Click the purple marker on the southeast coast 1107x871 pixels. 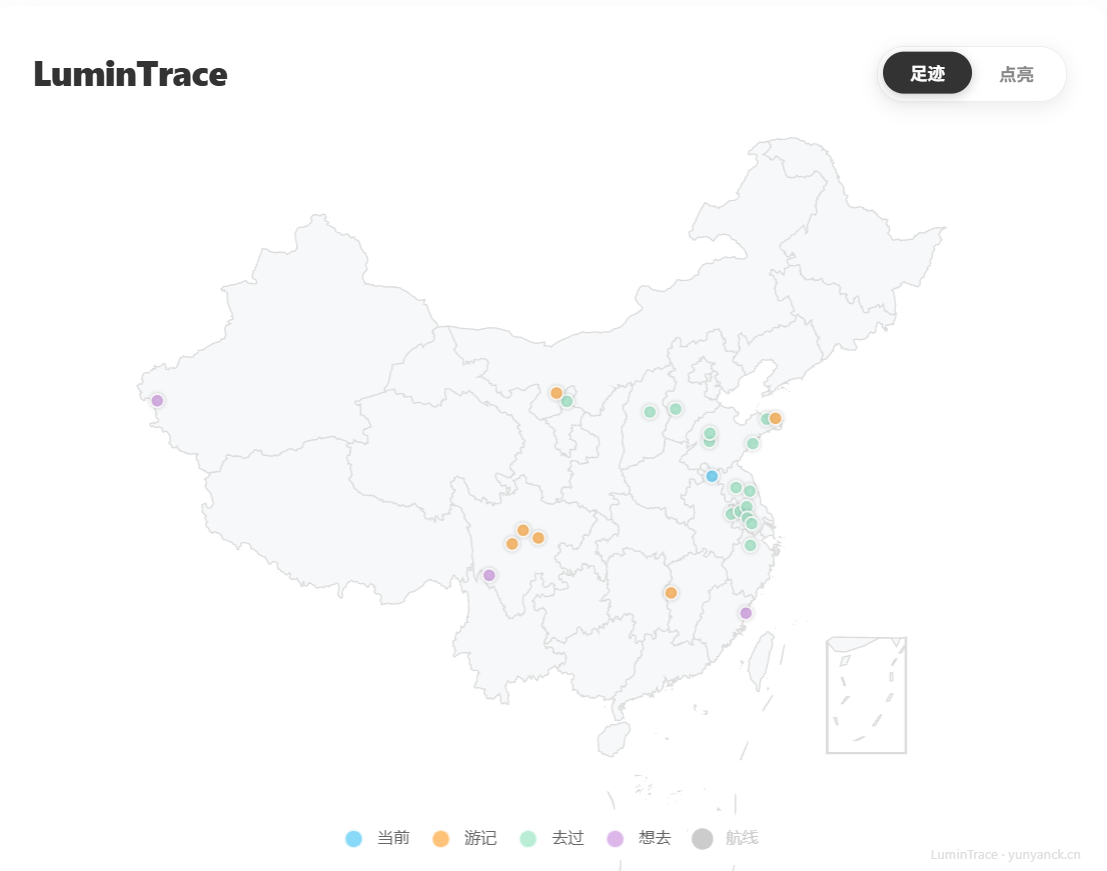(745, 613)
